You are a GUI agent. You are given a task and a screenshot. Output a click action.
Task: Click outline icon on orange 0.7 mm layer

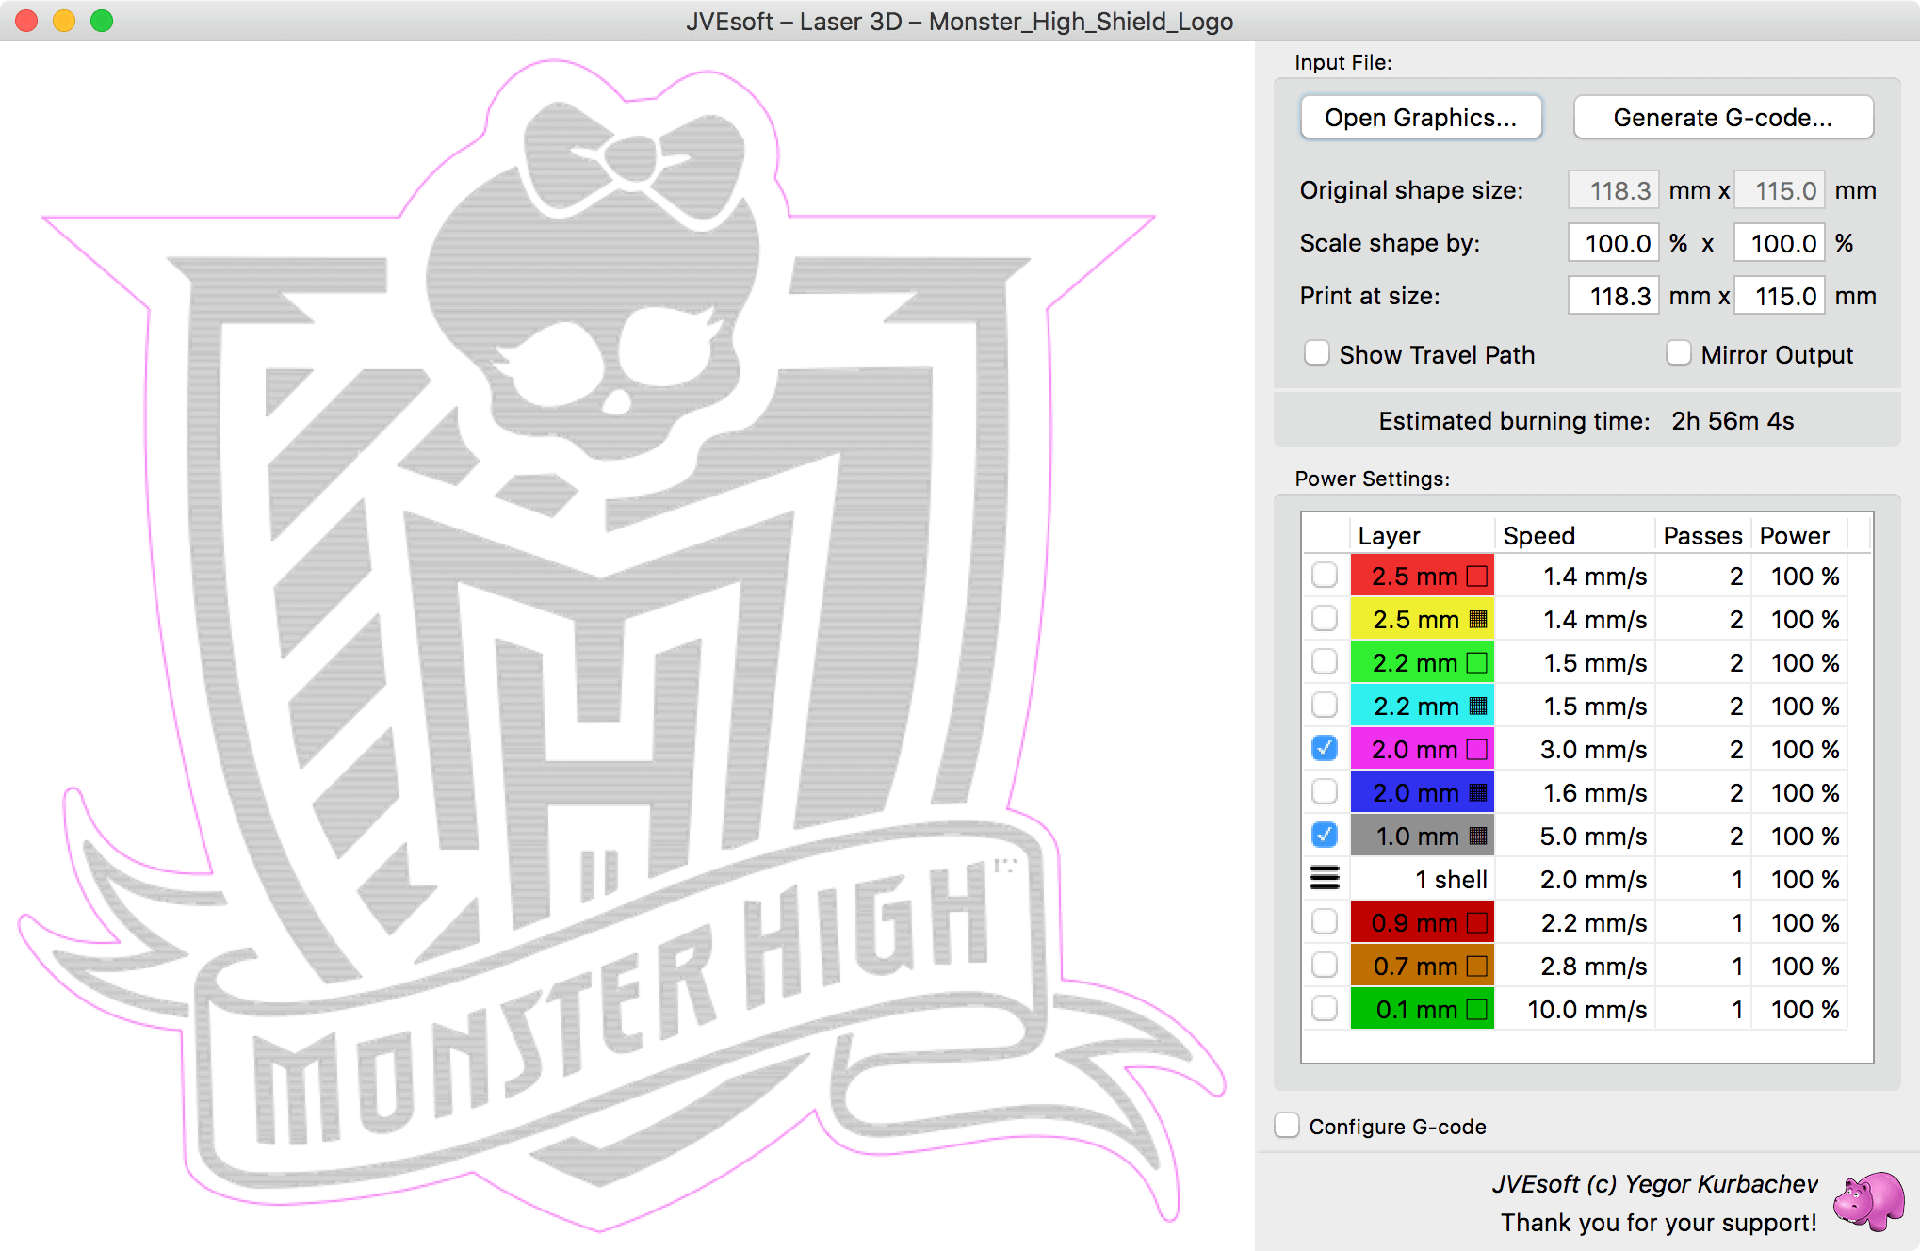click(x=1477, y=966)
